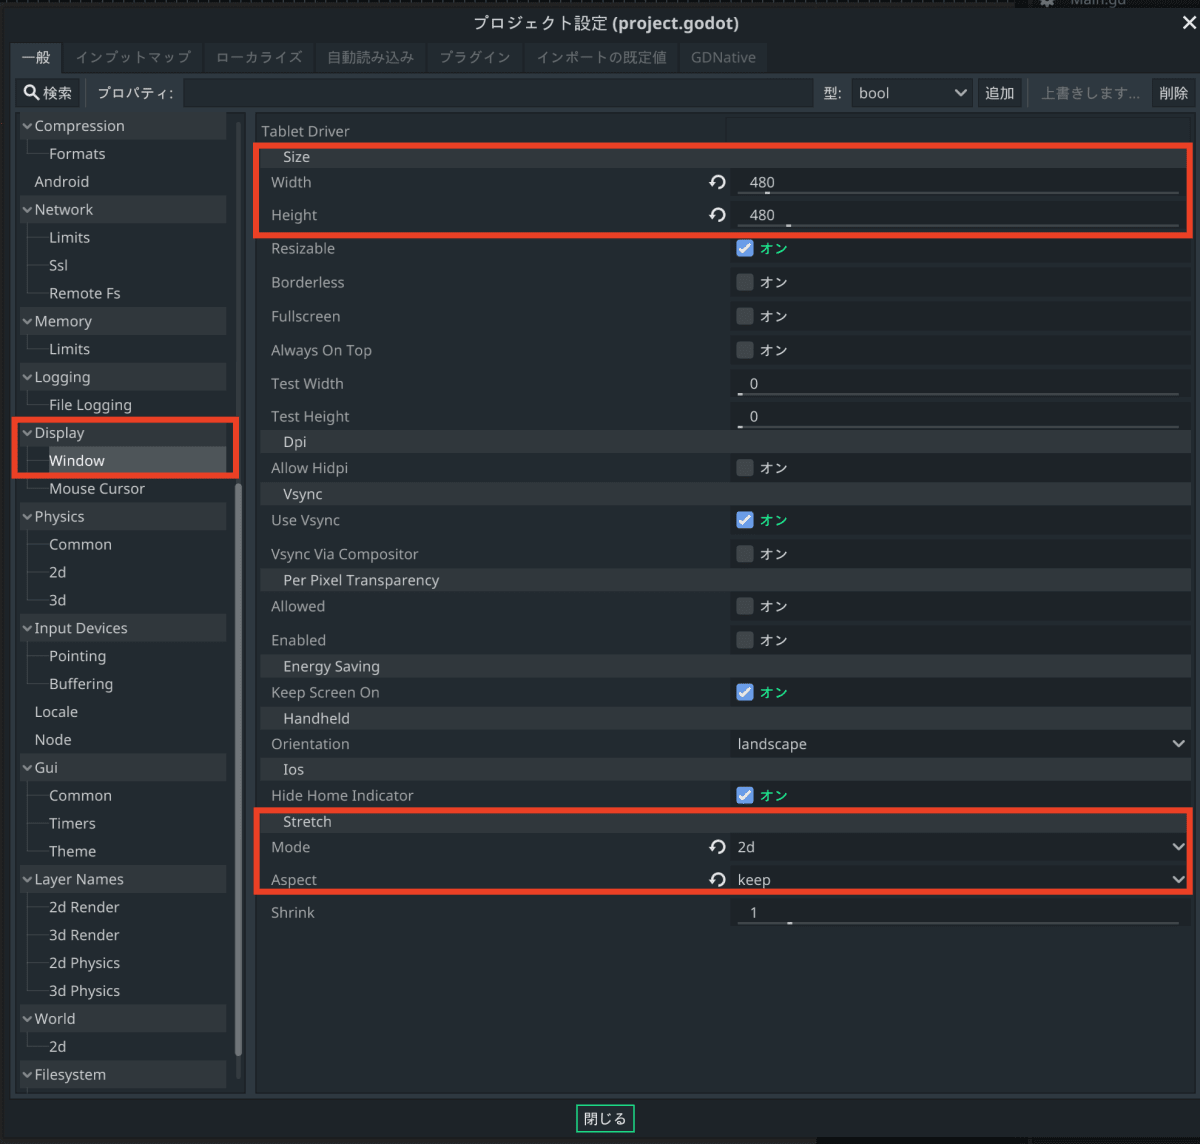Collapse the Compression category
The width and height of the screenshot is (1200, 1144).
(27, 126)
